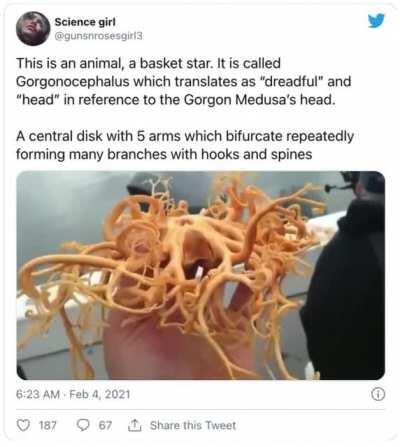
Task: Click the first line of the tweet about an animal
Action: point(149,63)
